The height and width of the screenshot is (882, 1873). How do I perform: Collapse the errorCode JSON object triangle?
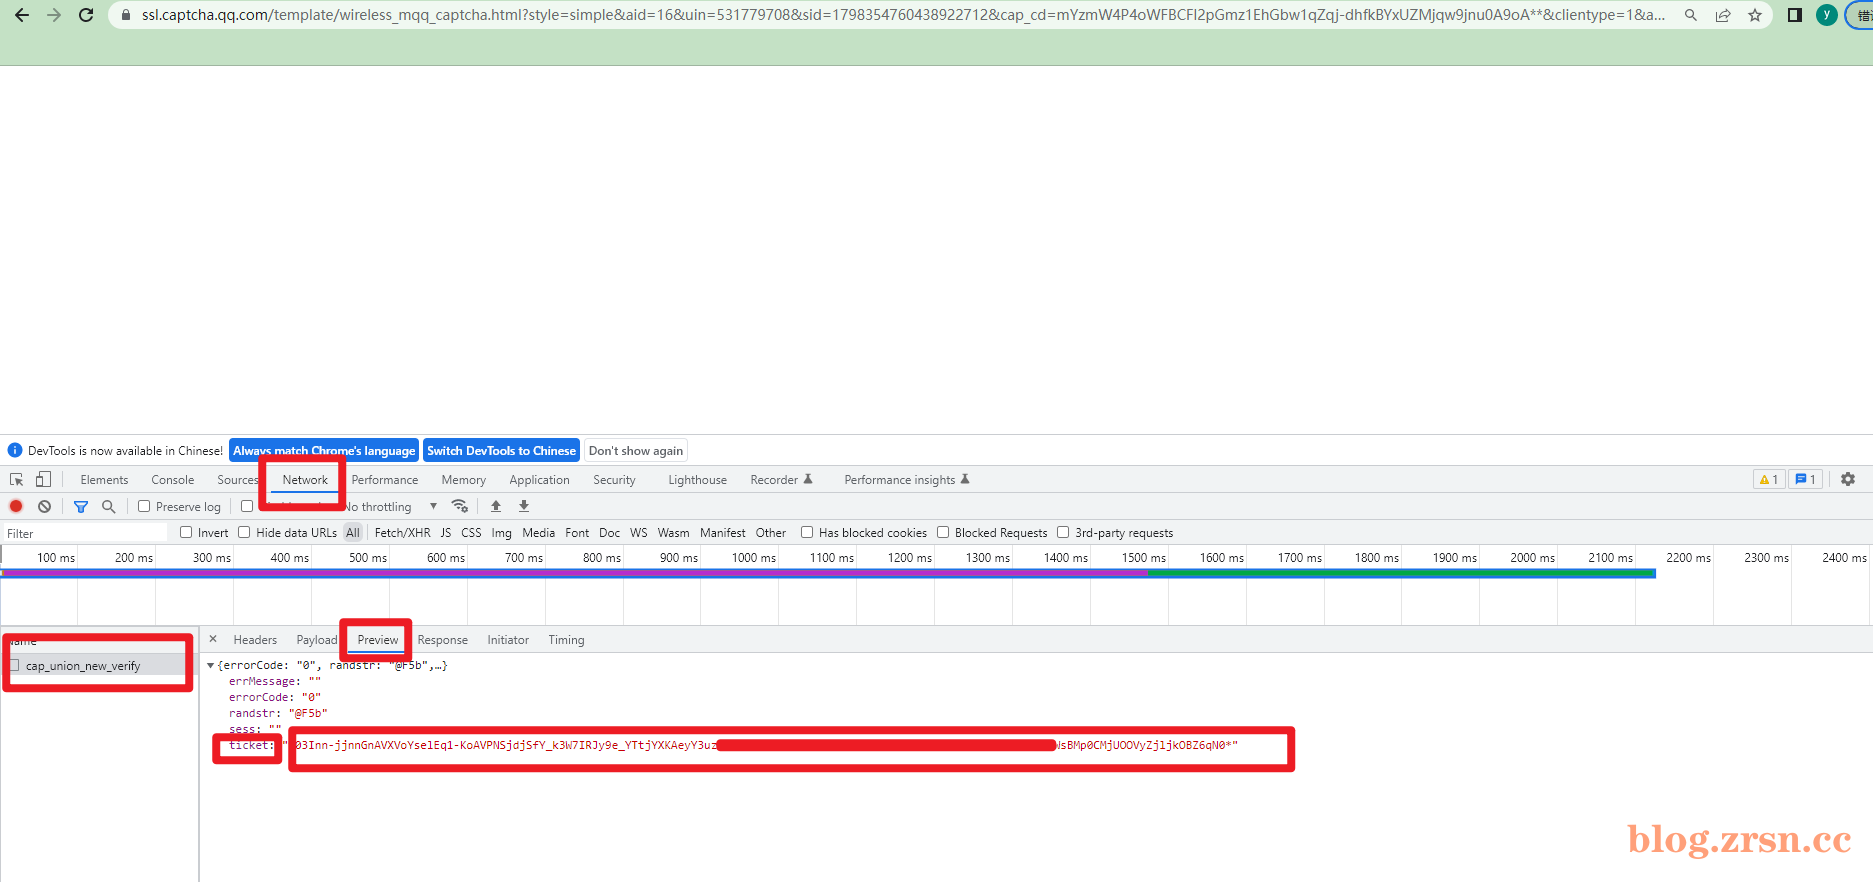210,665
